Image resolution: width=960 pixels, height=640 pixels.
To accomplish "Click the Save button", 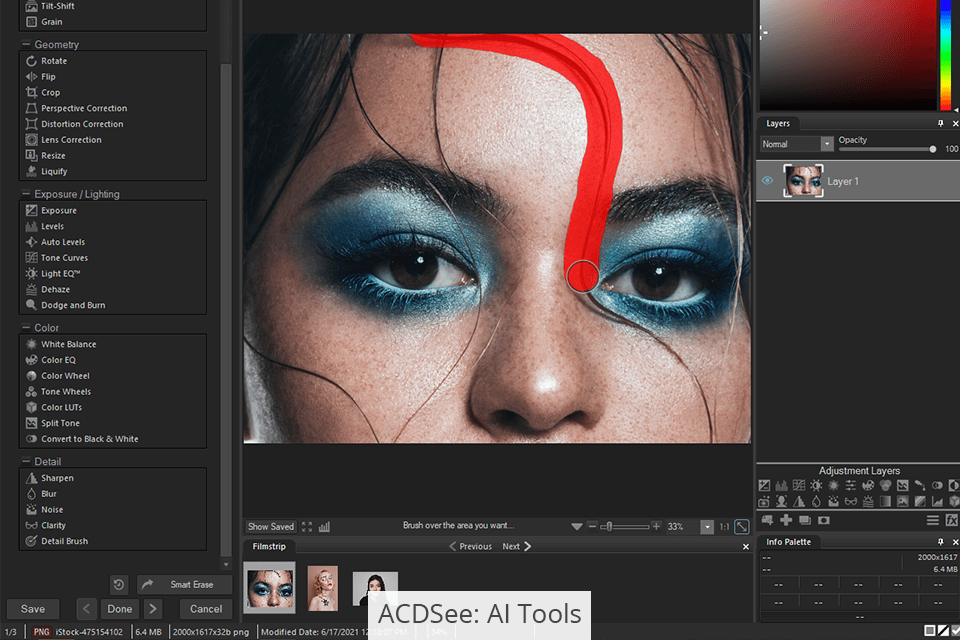I will 33,609.
